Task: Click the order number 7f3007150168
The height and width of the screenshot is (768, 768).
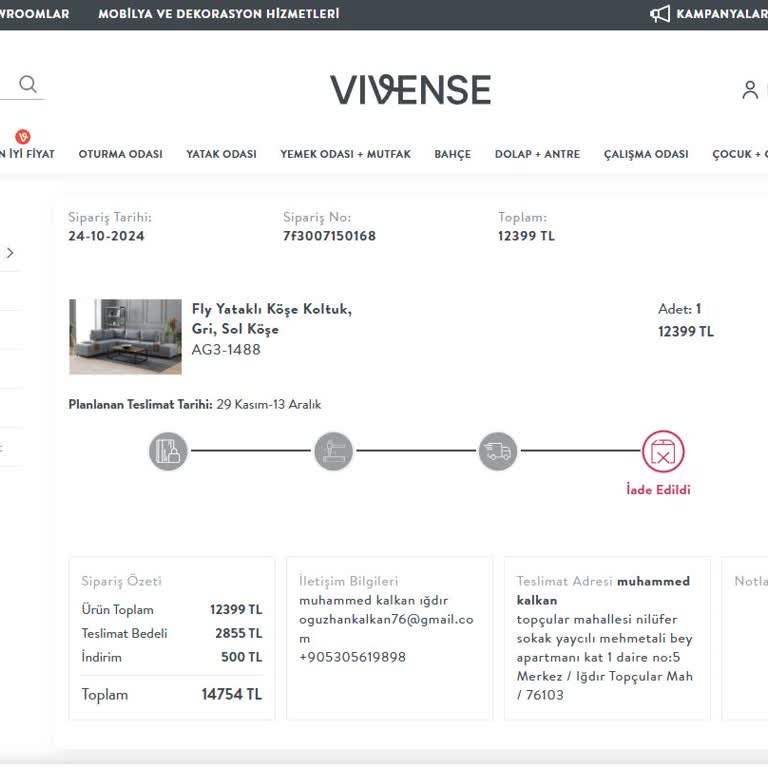Action: click(330, 236)
